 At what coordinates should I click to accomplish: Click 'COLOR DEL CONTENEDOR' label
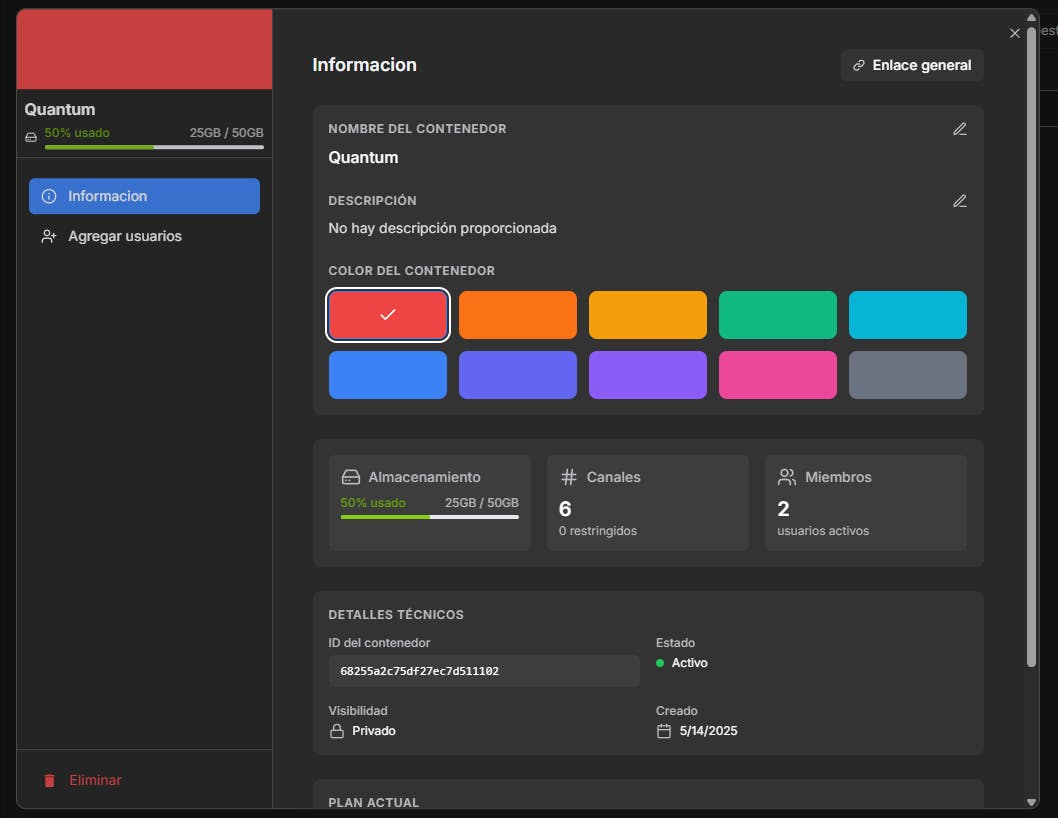pos(412,271)
